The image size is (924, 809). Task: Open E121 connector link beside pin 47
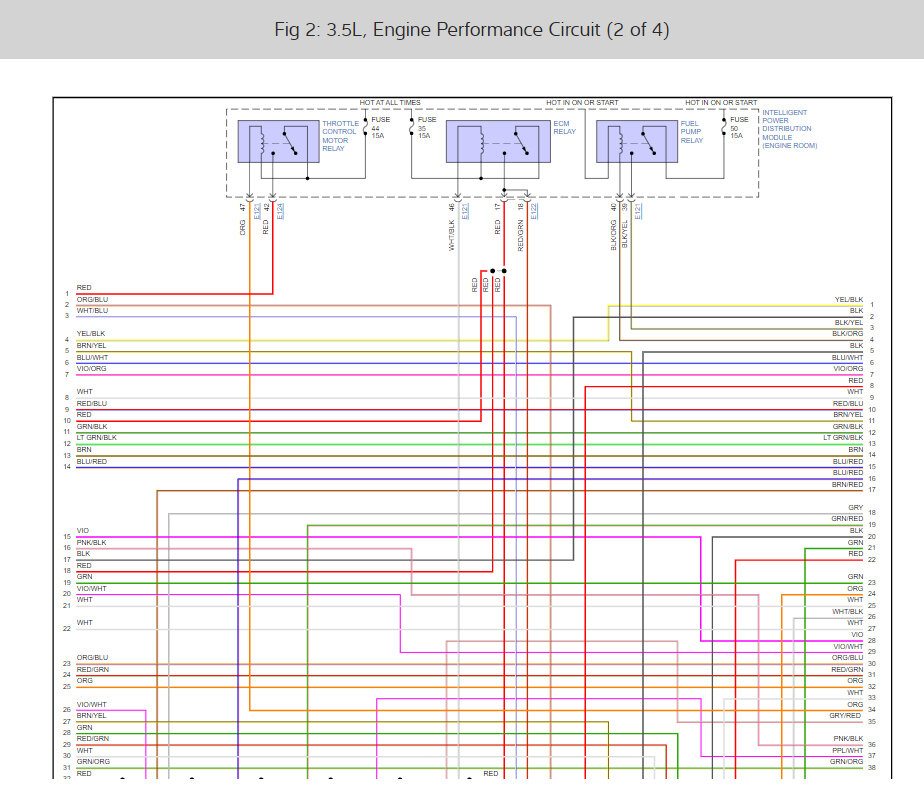tap(257, 212)
